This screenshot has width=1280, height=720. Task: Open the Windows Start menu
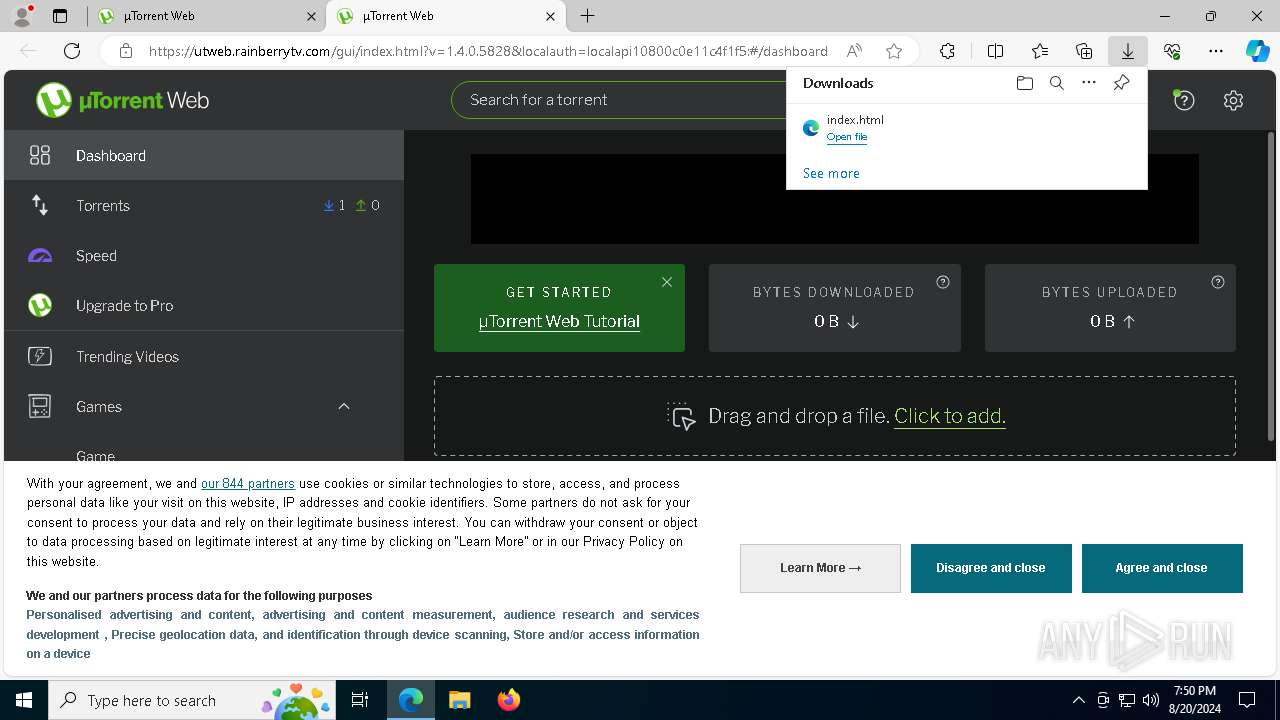24,700
